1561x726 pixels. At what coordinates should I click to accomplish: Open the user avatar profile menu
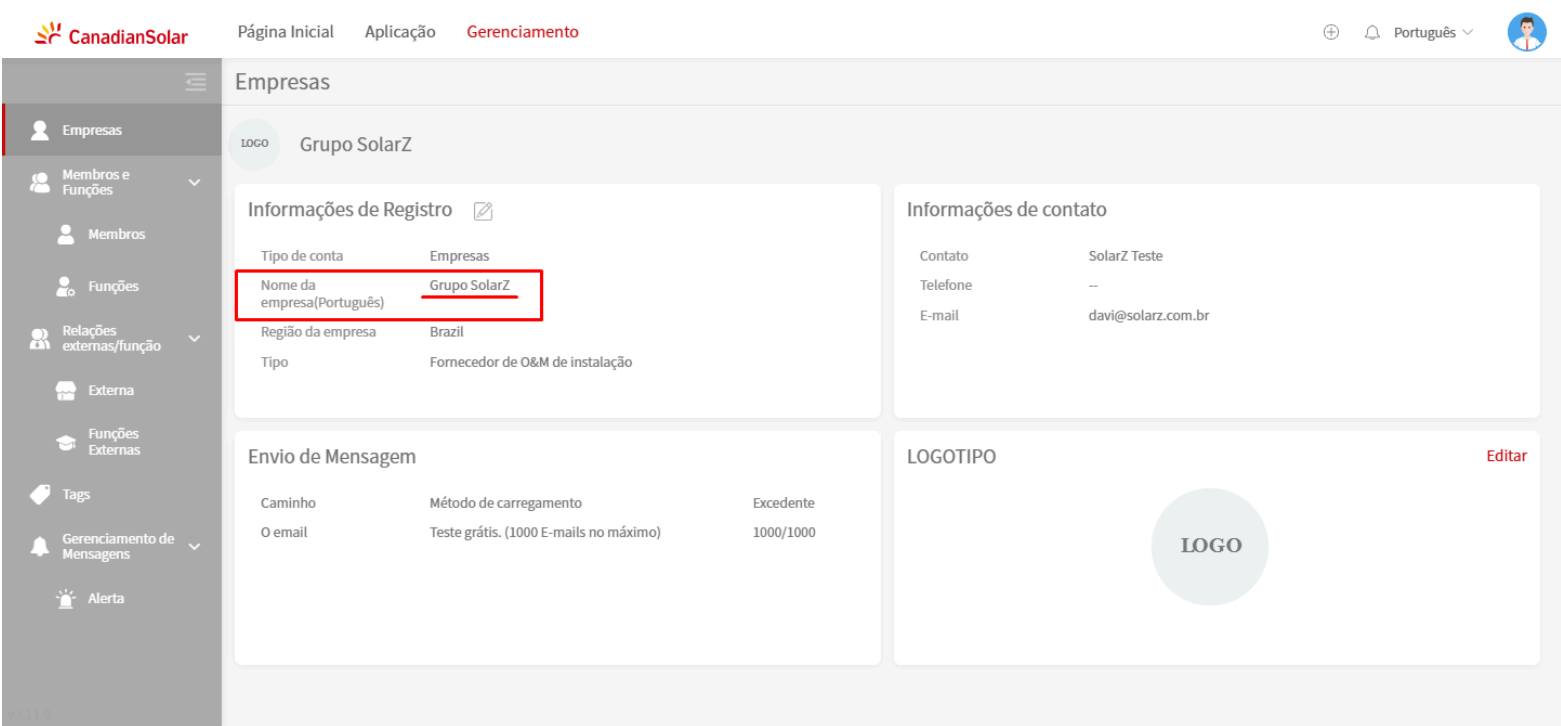coord(1526,32)
